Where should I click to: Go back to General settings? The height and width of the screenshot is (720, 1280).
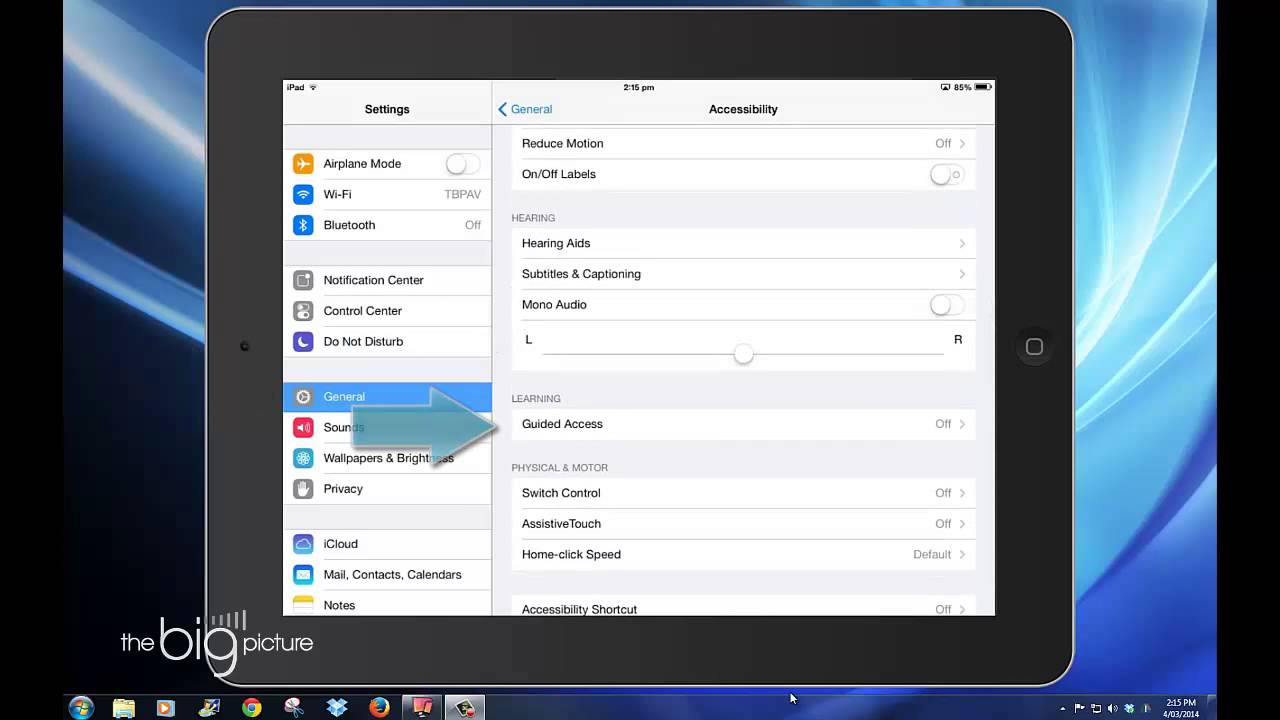click(525, 109)
